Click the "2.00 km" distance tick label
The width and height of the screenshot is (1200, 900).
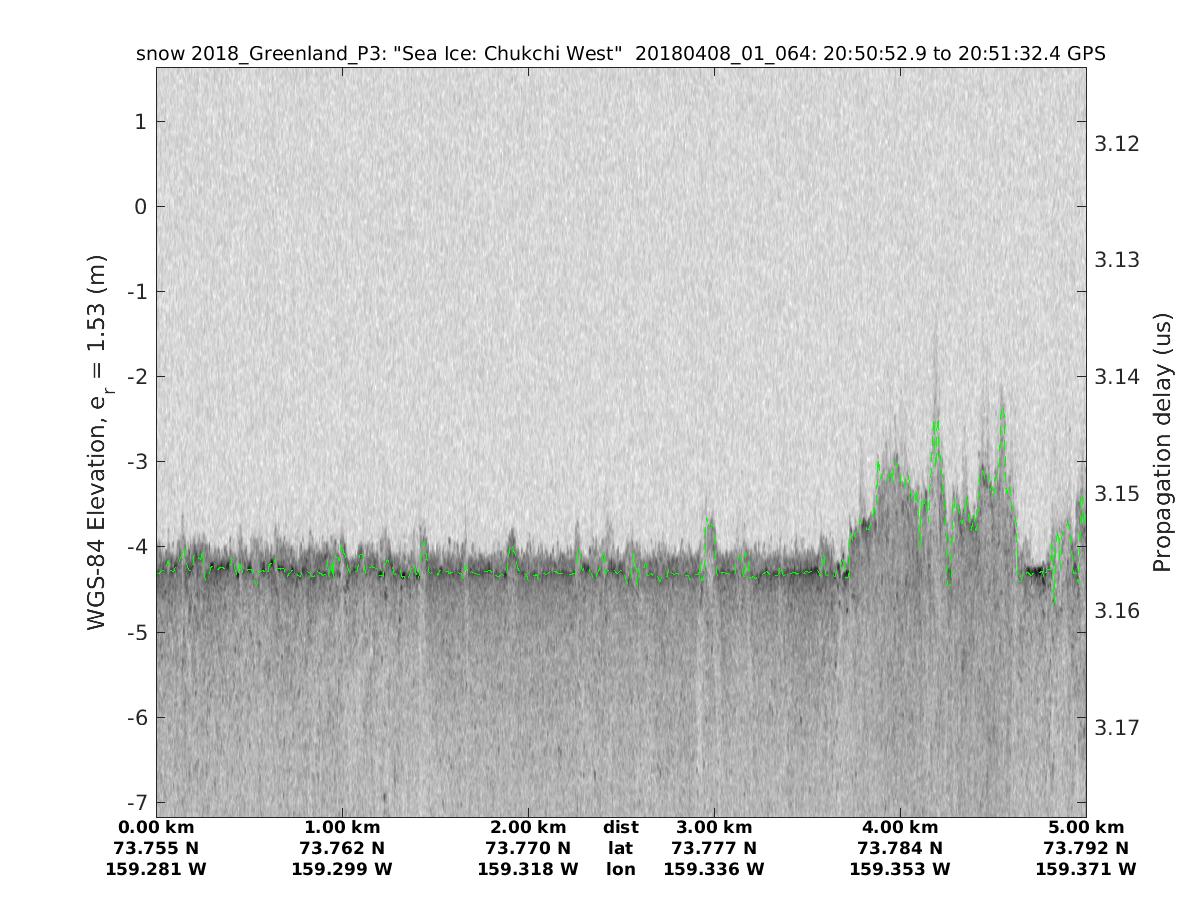pyautogui.click(x=528, y=828)
